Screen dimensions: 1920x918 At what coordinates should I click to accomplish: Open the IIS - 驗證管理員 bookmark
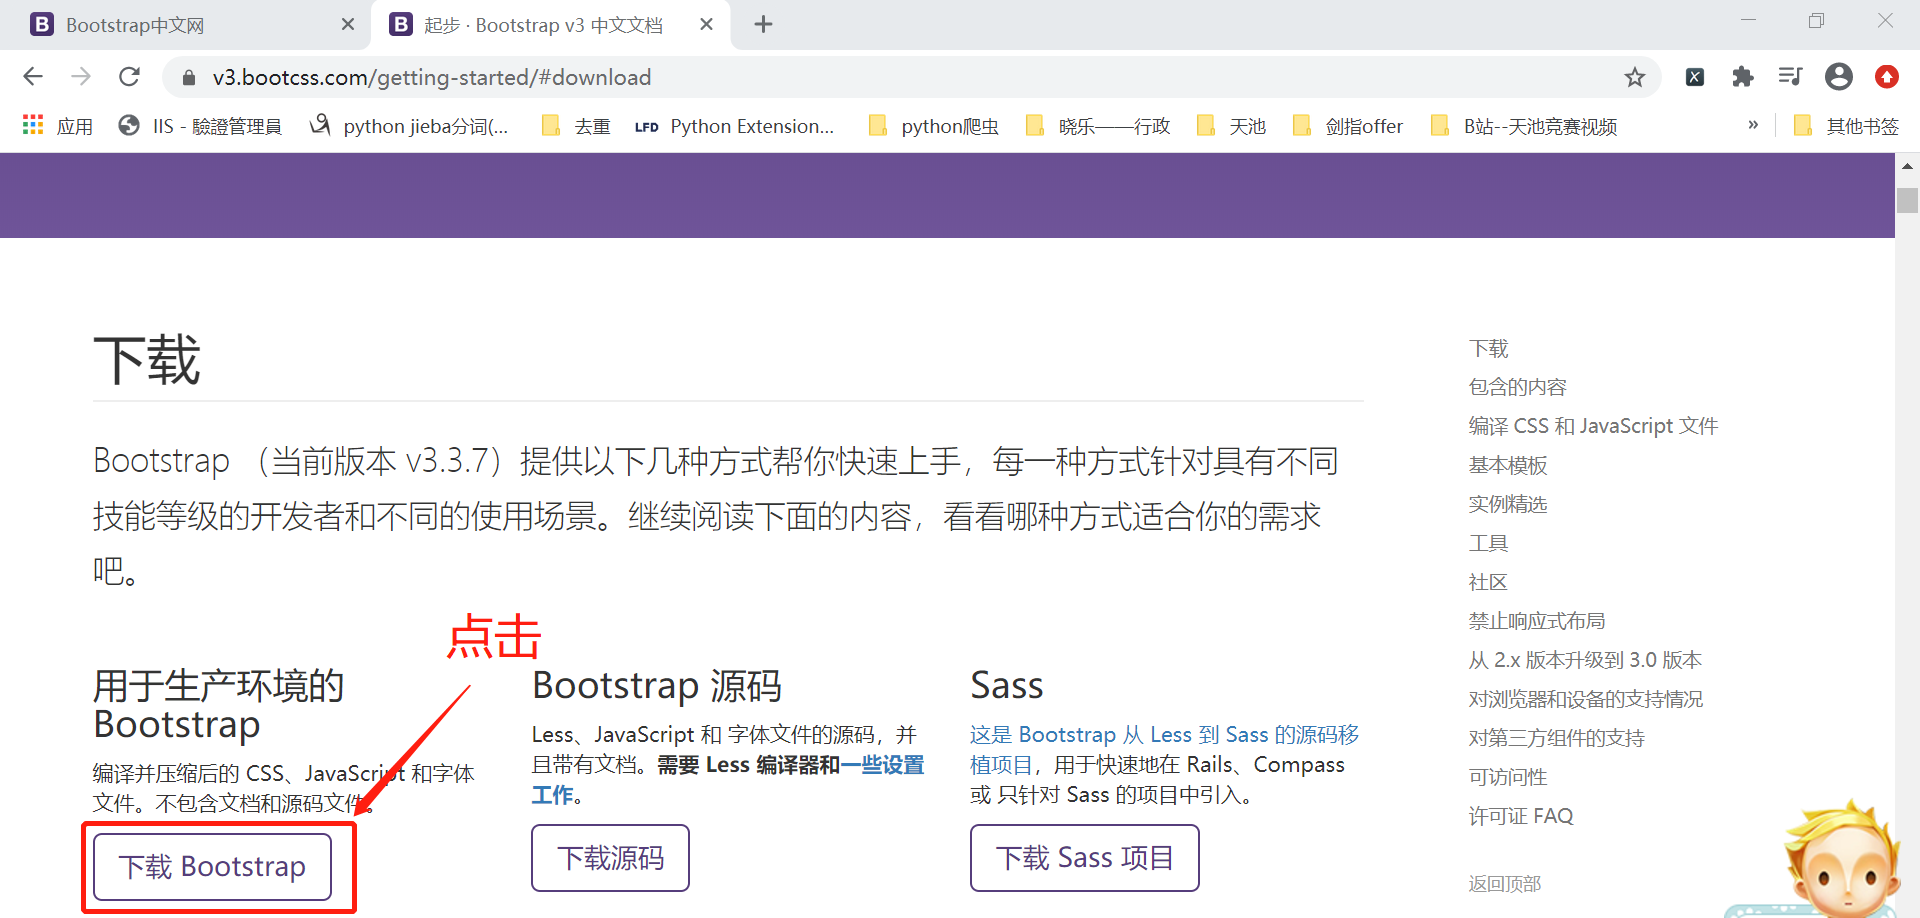(200, 126)
